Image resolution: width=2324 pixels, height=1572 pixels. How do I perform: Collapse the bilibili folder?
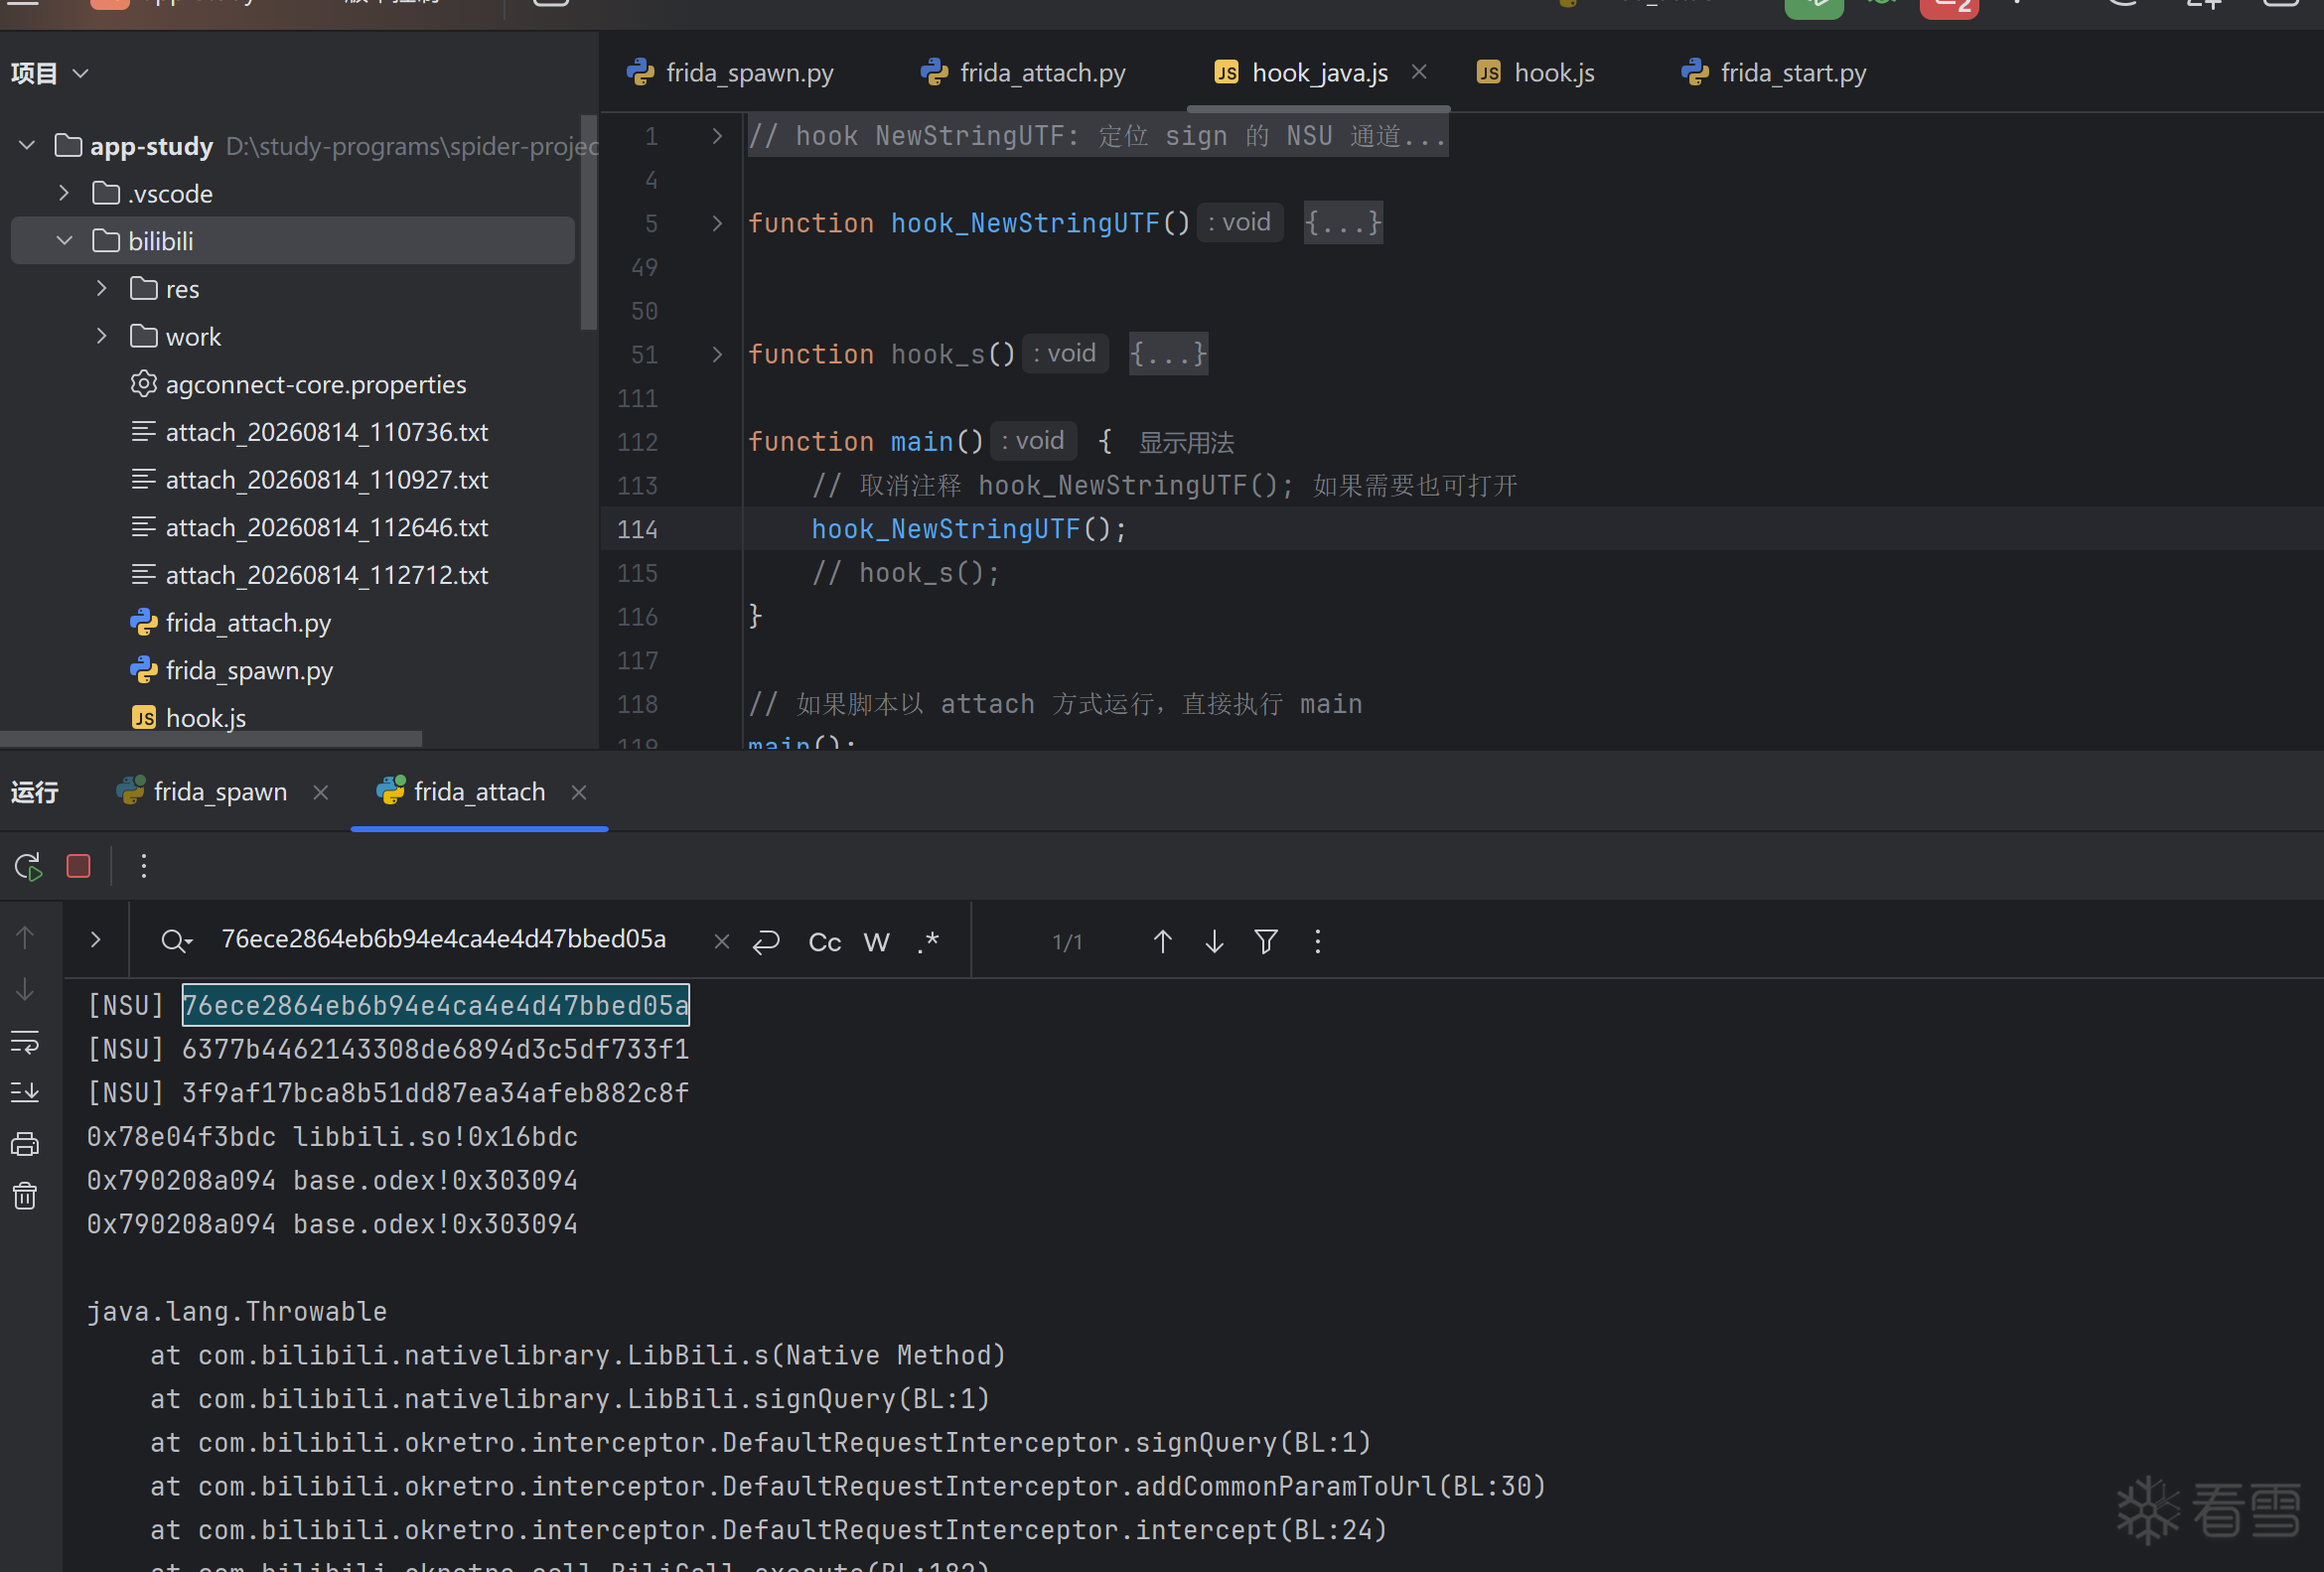(x=64, y=241)
